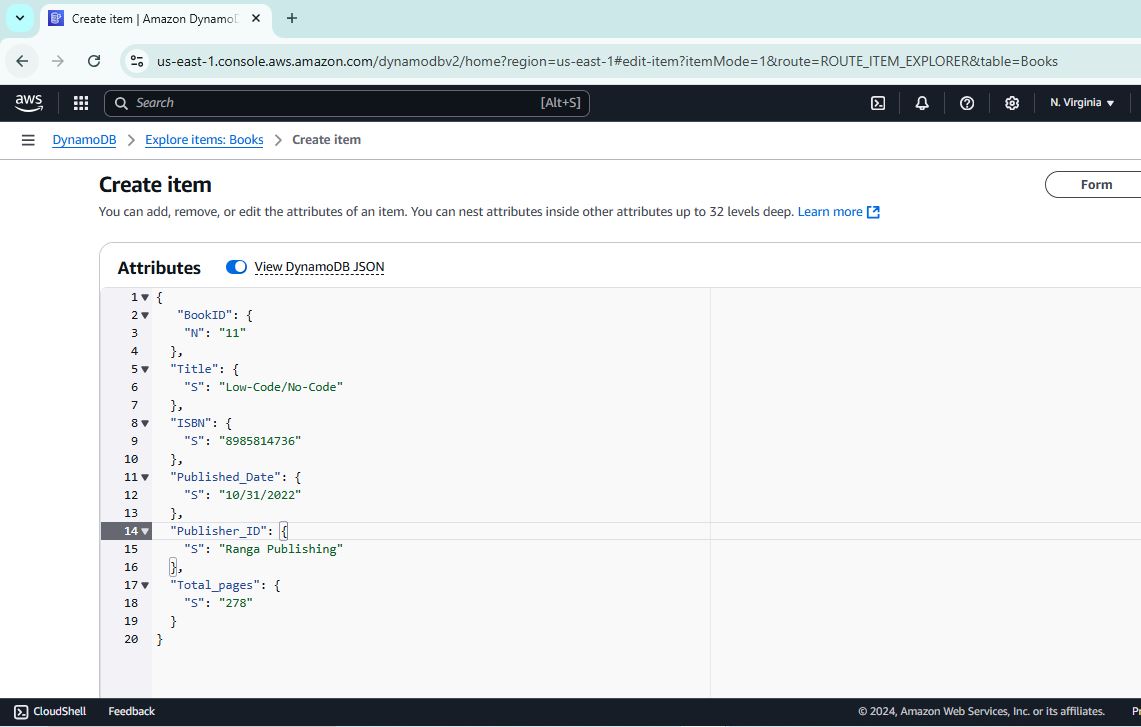The height and width of the screenshot is (727, 1141).
Task: Collapse the Published_Date block fold arrow
Action: [146, 477]
